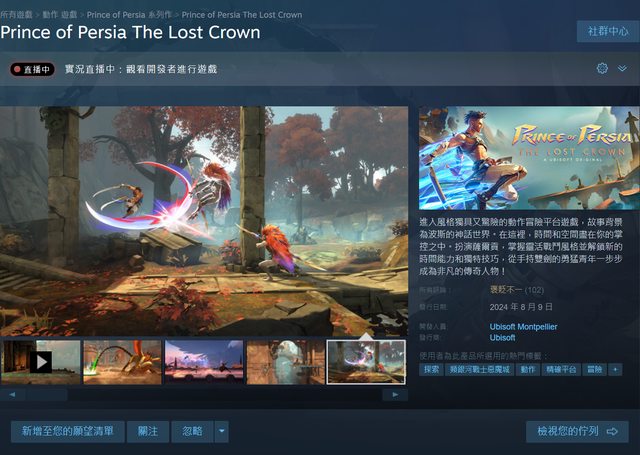This screenshot has height=455, width=640.
Task: Click right arrow of thumbnail scrollbar
Action: click(395, 395)
